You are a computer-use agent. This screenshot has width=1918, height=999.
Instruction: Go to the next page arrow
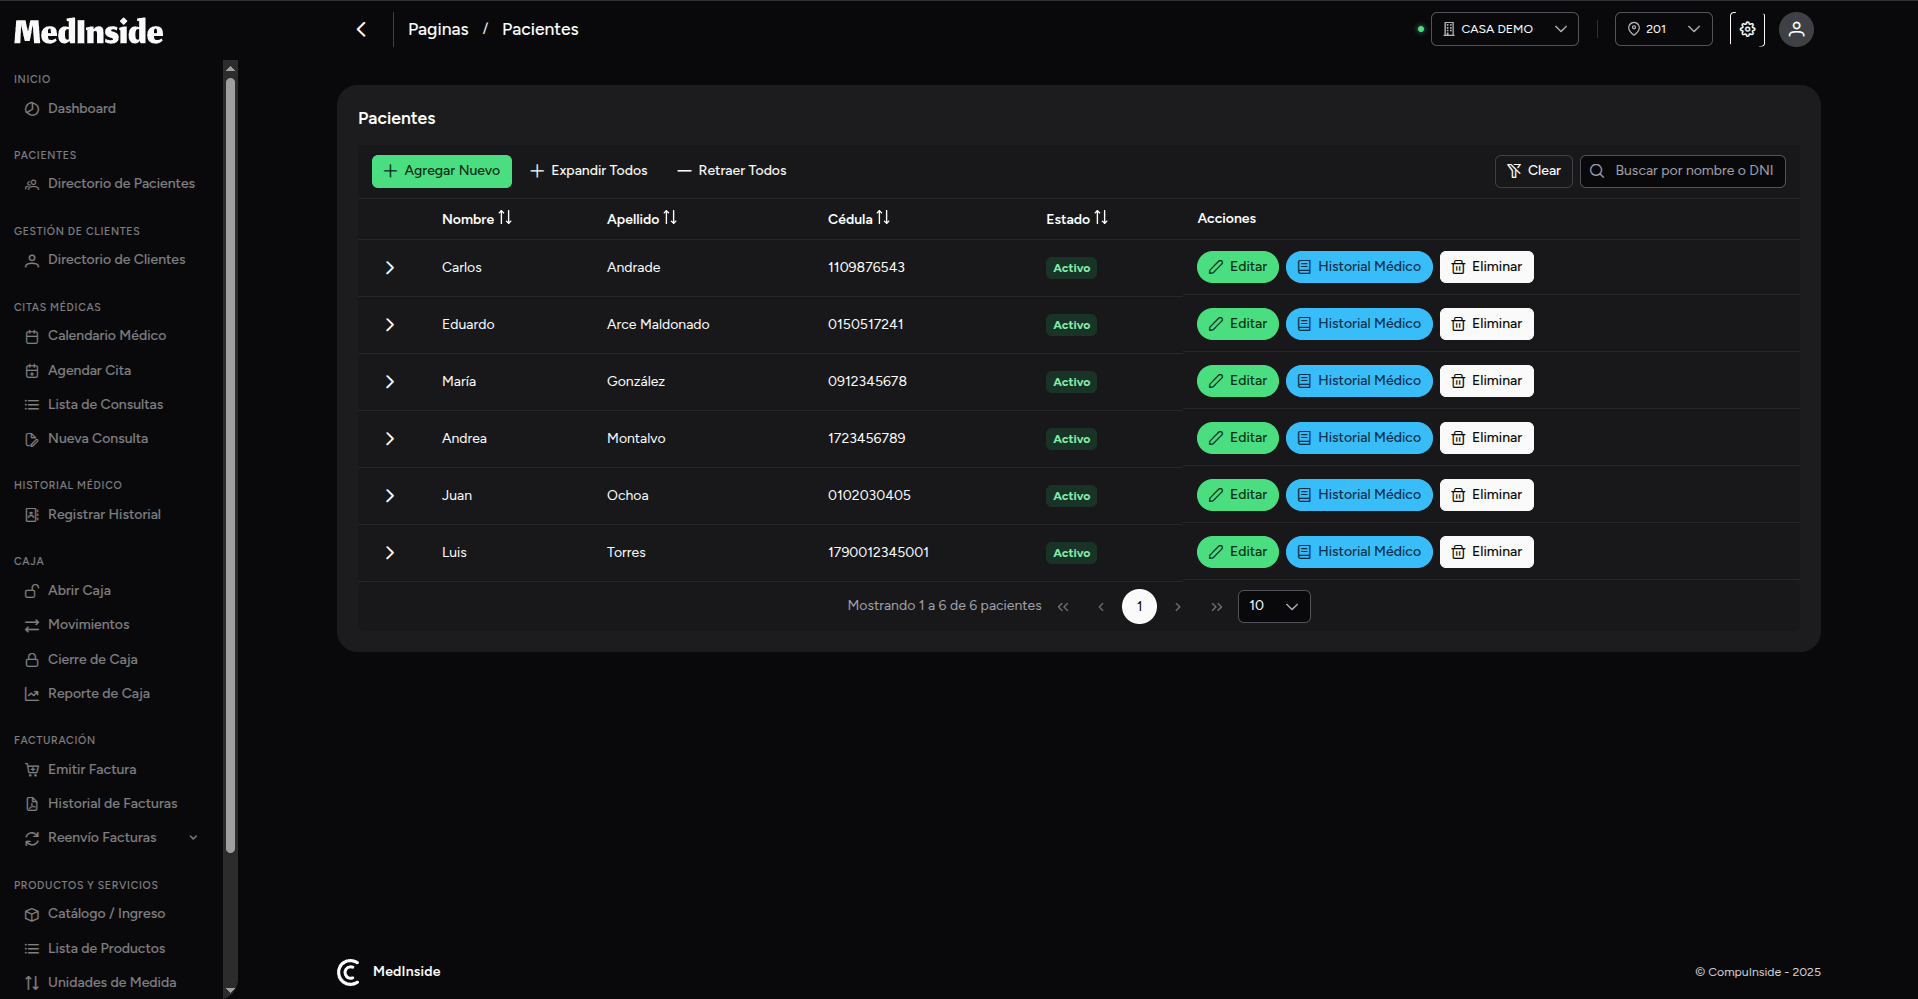point(1178,607)
